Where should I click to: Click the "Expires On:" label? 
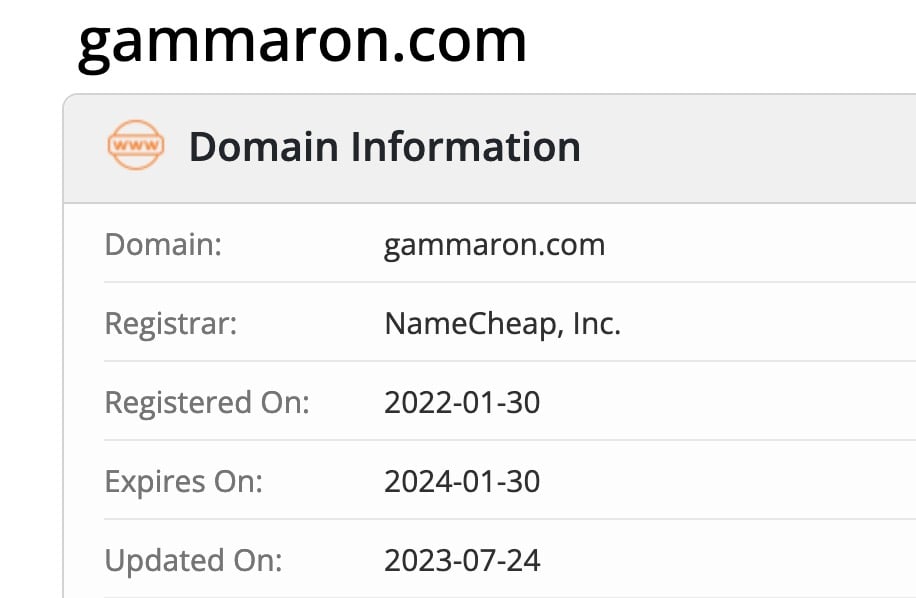(183, 481)
